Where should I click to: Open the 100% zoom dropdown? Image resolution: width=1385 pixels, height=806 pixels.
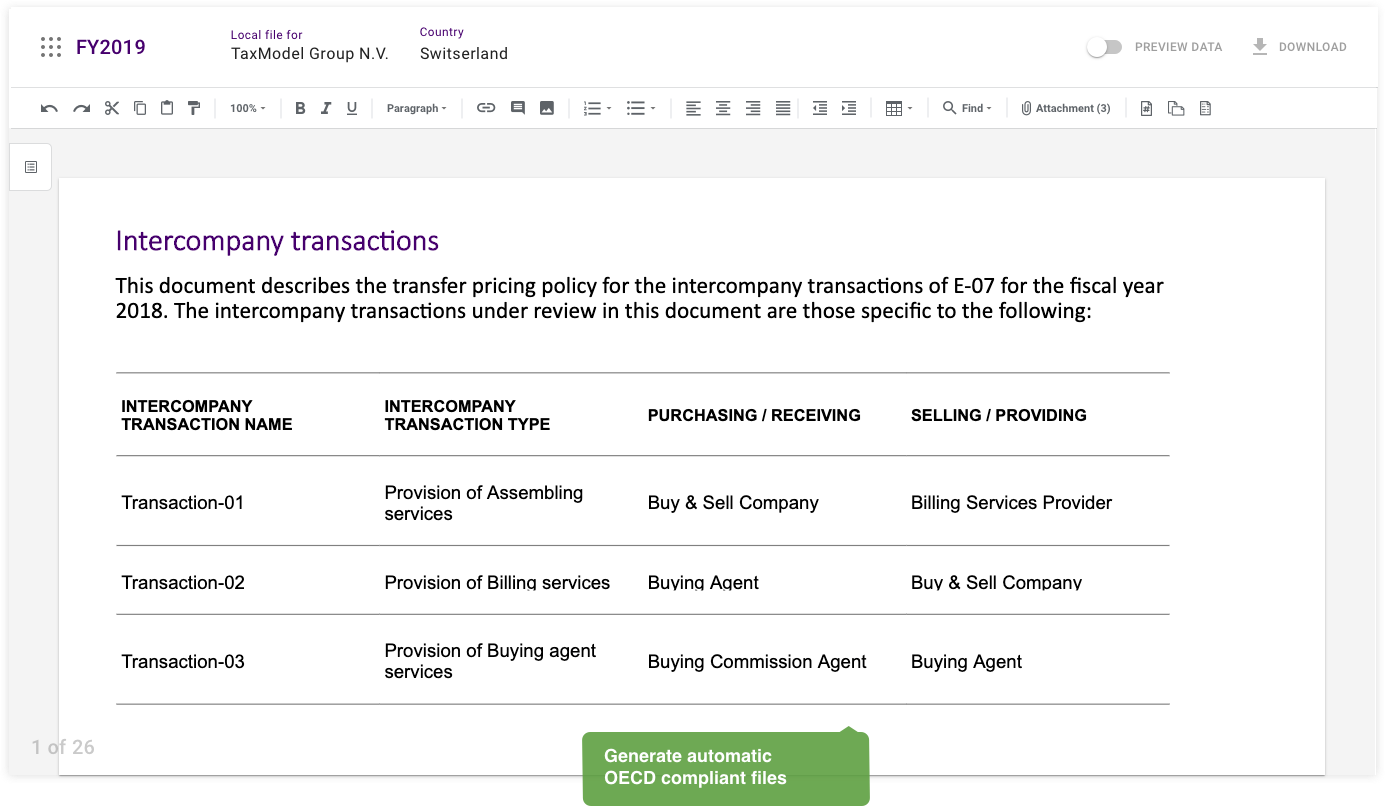(x=248, y=108)
